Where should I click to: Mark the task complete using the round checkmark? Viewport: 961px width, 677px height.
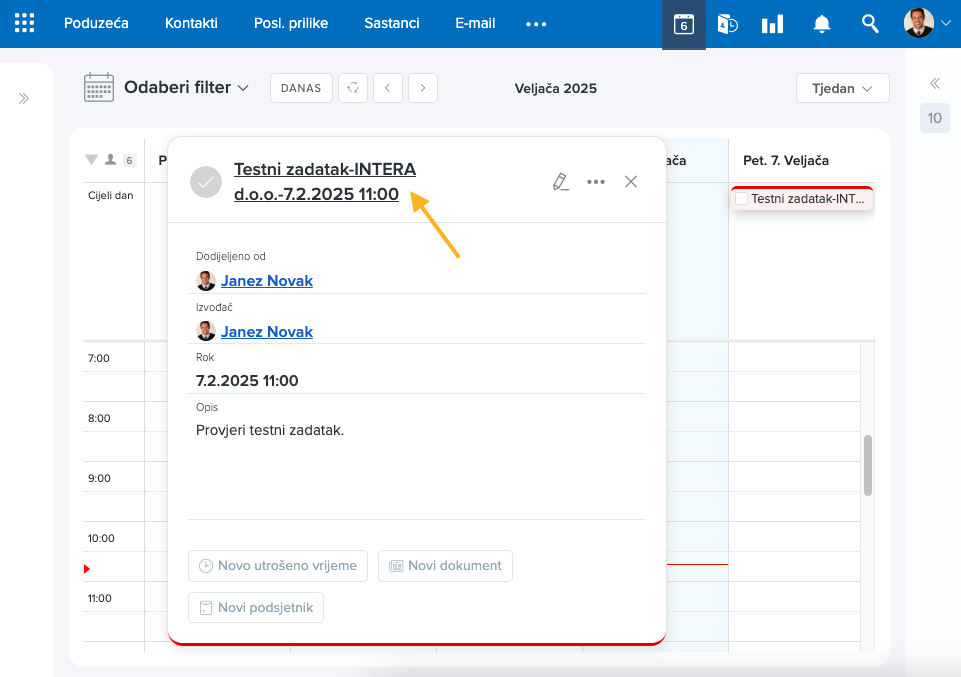point(206,182)
